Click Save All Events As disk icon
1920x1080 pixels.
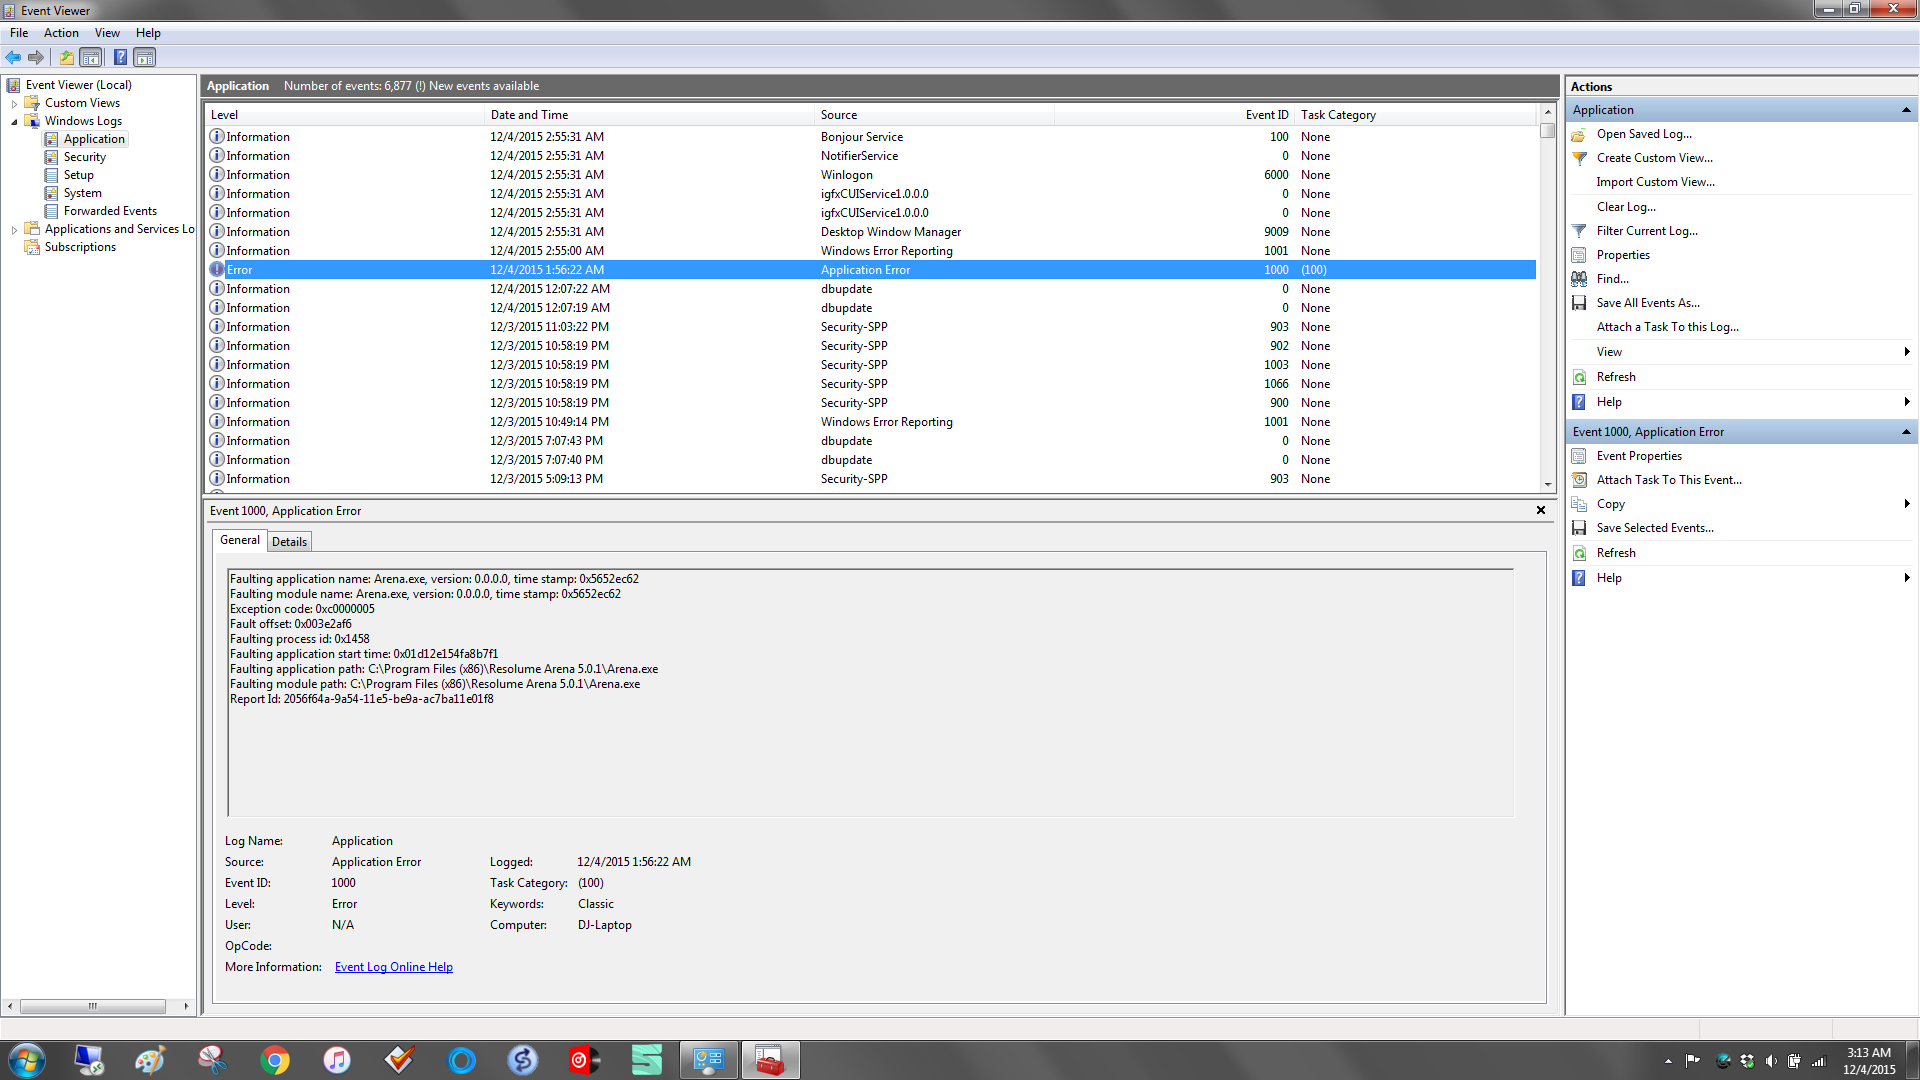[x=1579, y=303]
